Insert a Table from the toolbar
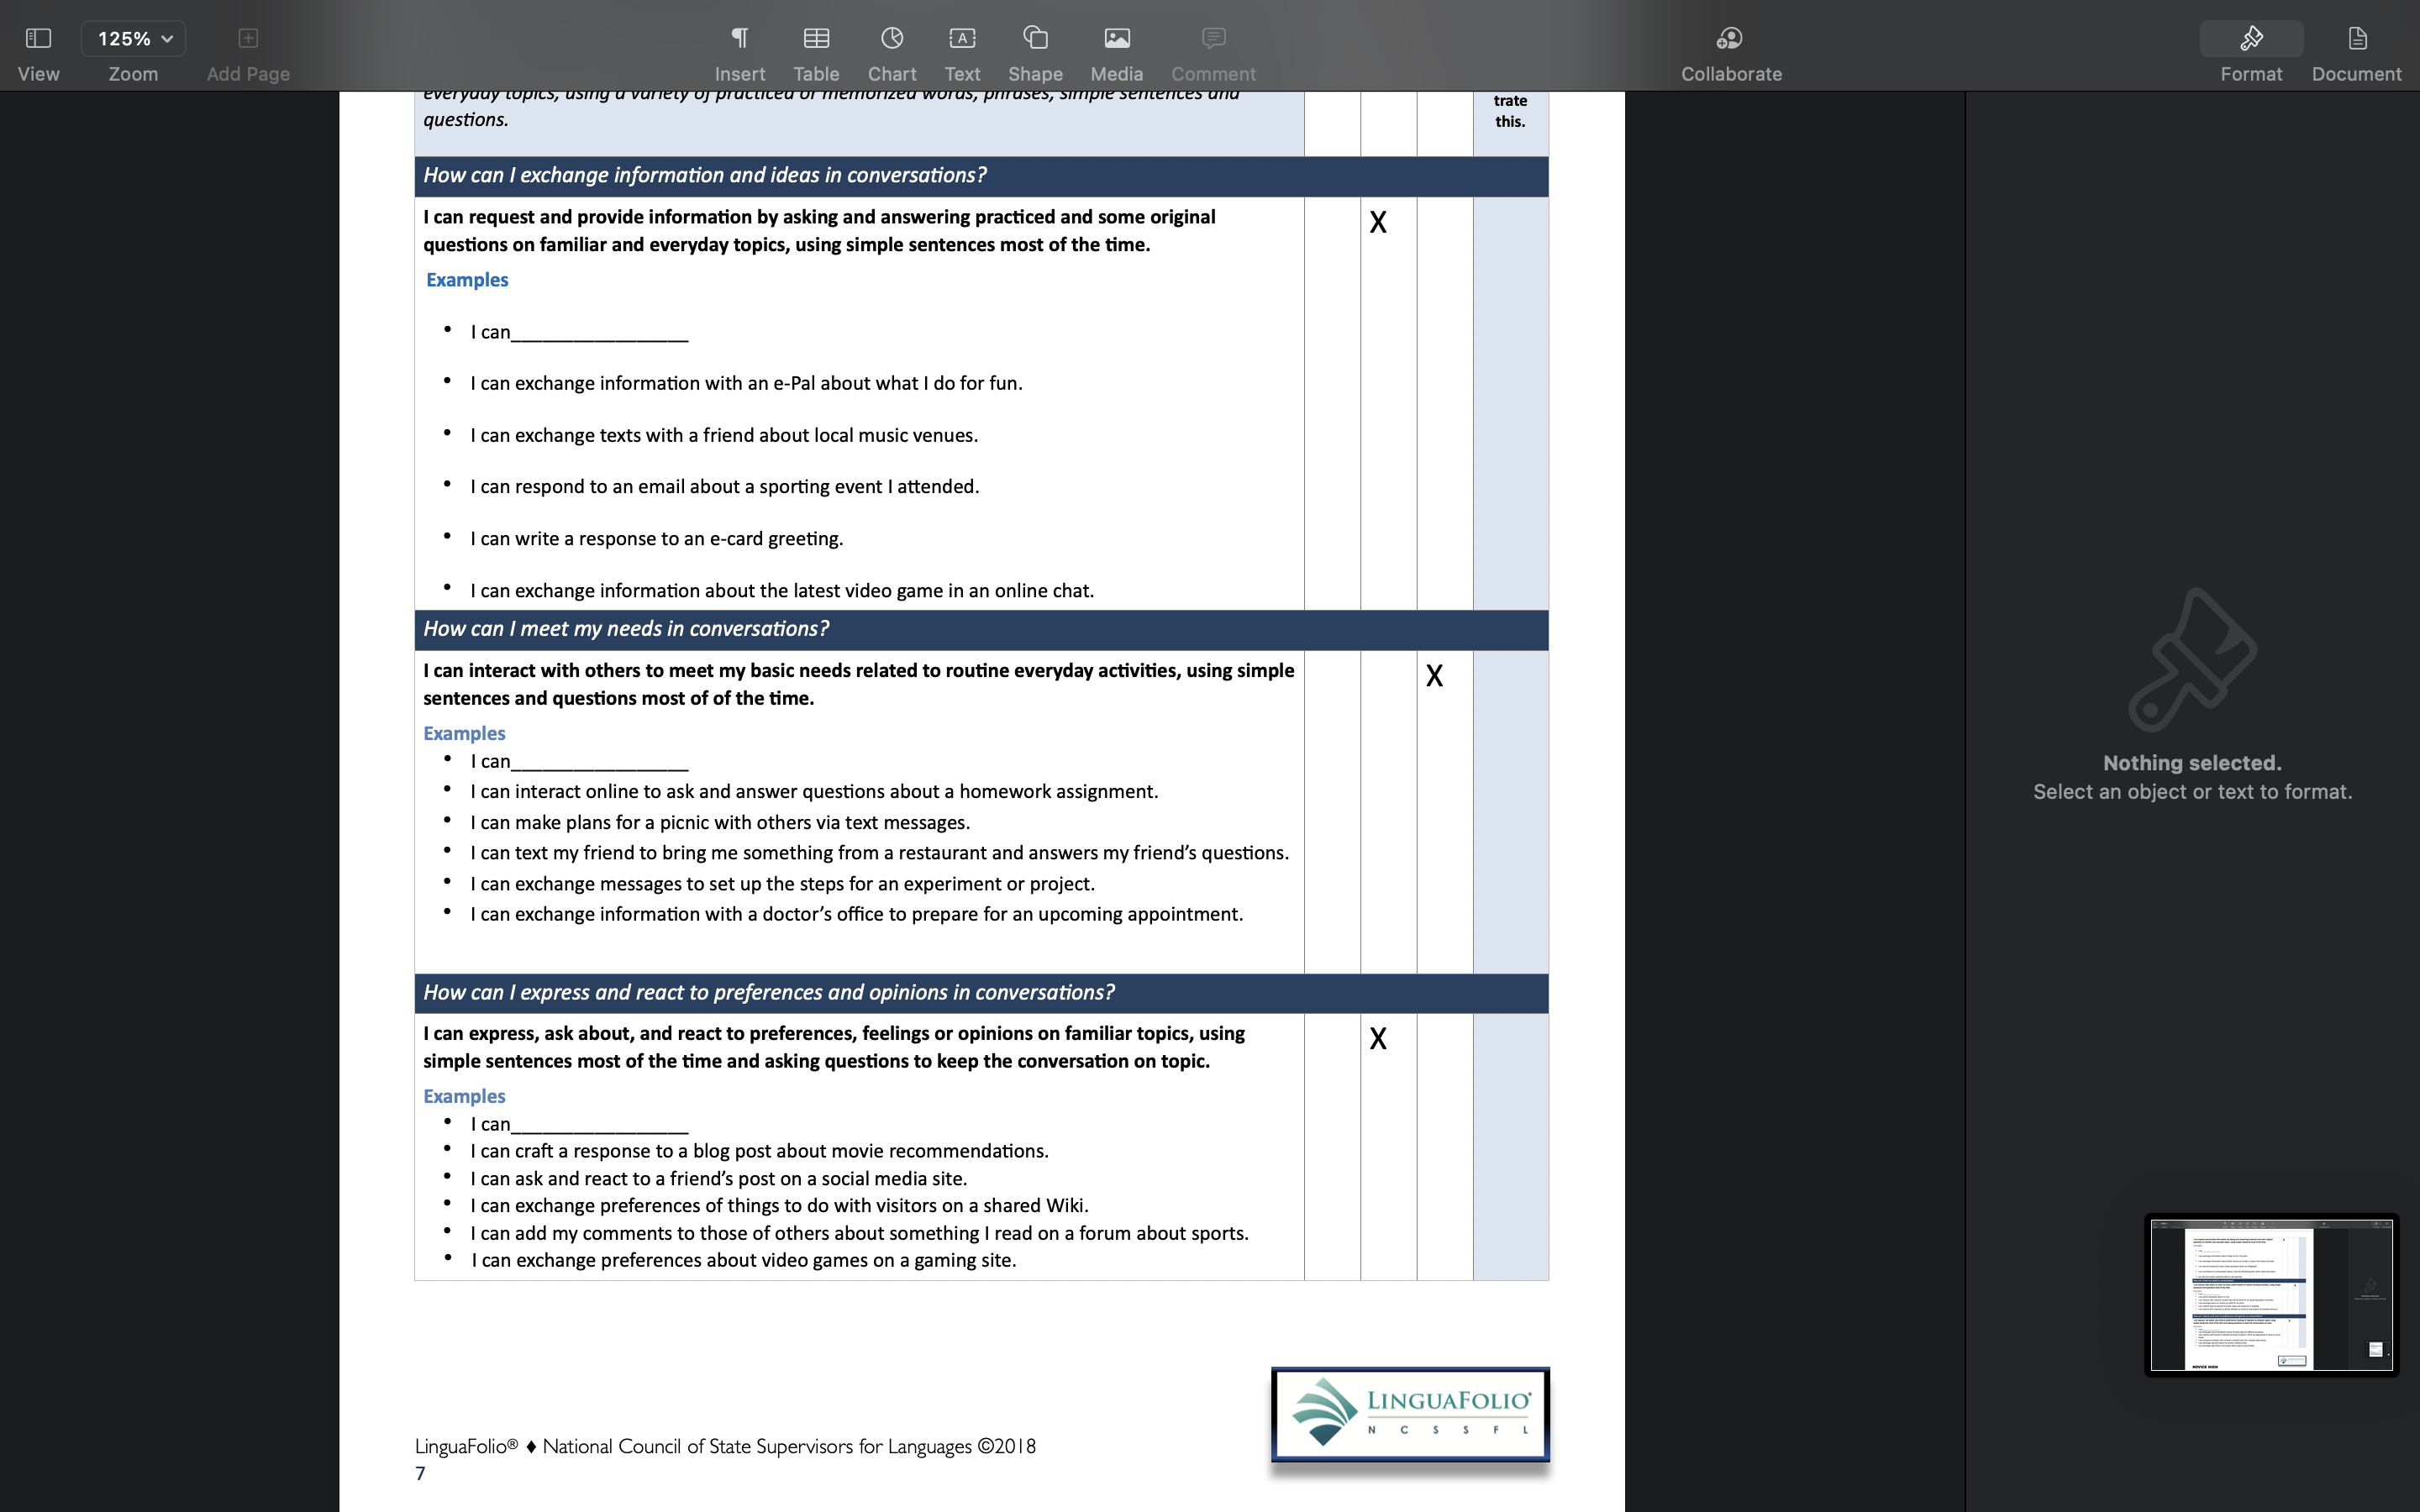Image resolution: width=2420 pixels, height=1512 pixels. [x=816, y=52]
